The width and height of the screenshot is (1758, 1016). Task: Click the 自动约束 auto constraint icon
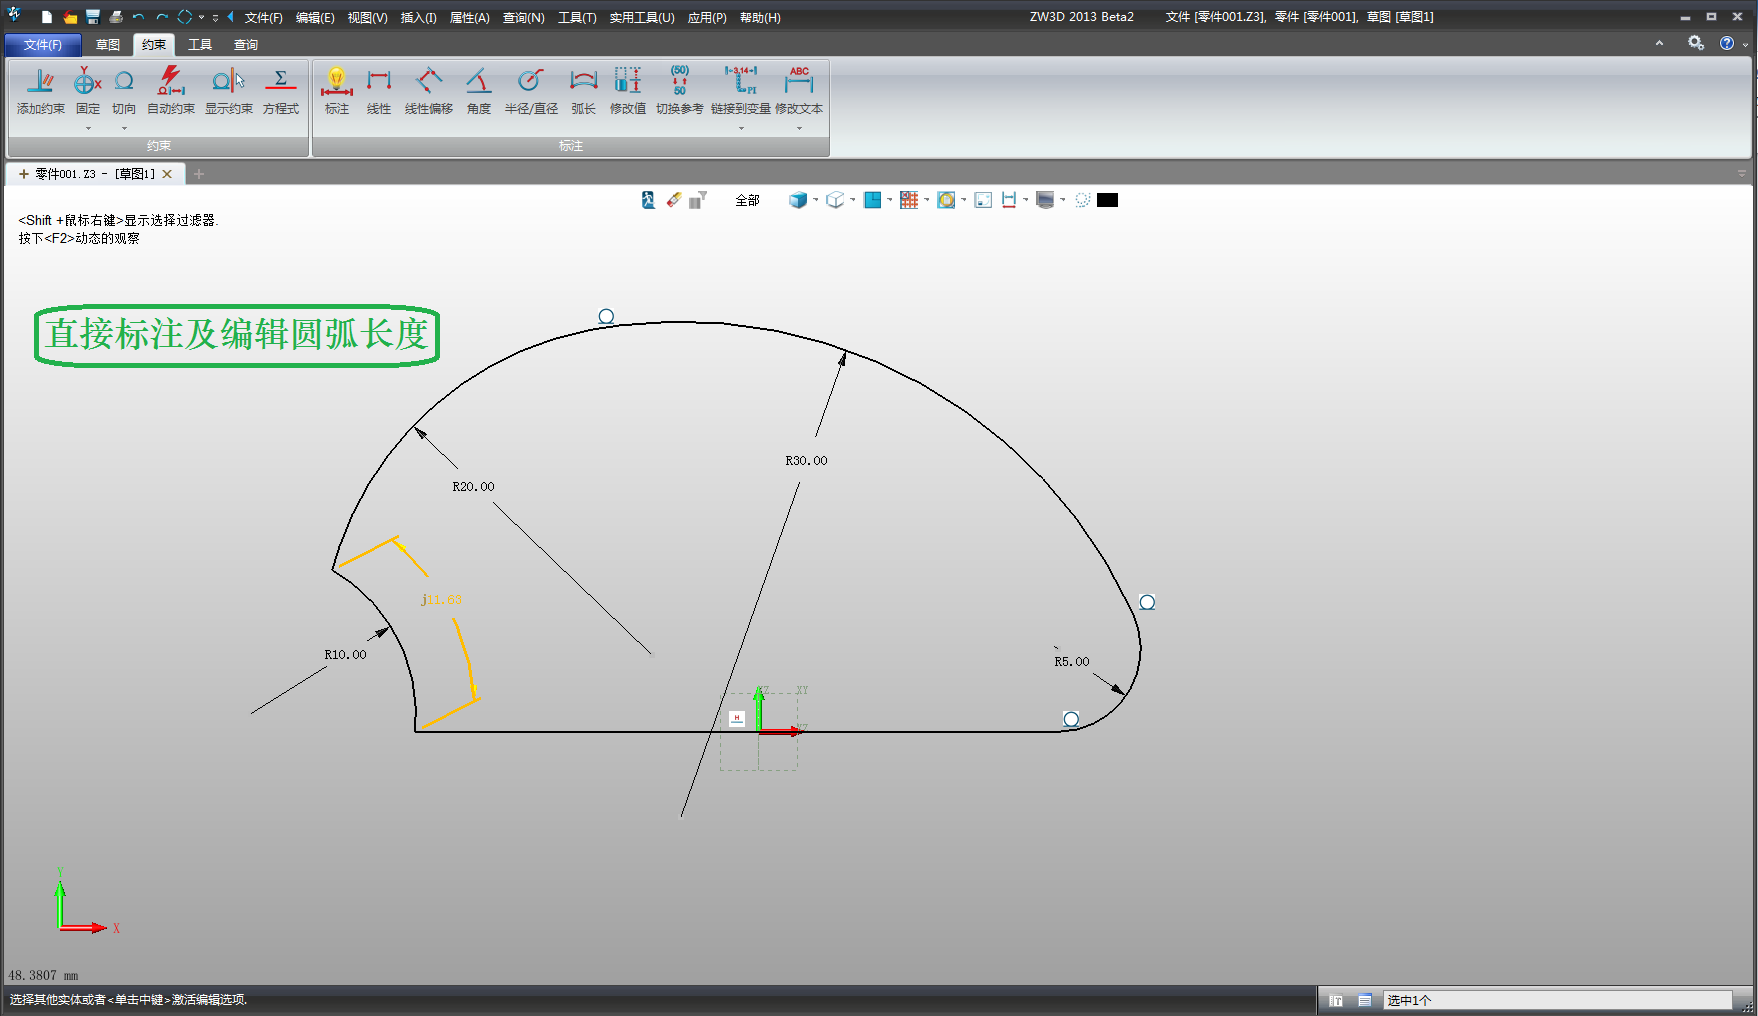(x=170, y=91)
